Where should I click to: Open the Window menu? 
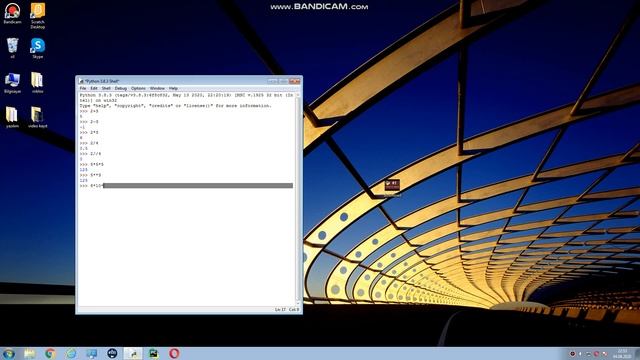click(157, 88)
